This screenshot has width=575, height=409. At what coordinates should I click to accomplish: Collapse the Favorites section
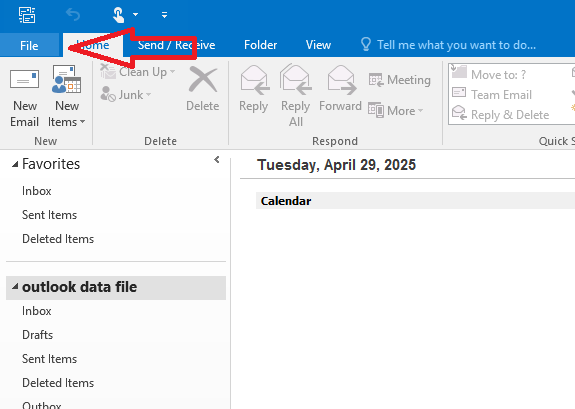15,164
